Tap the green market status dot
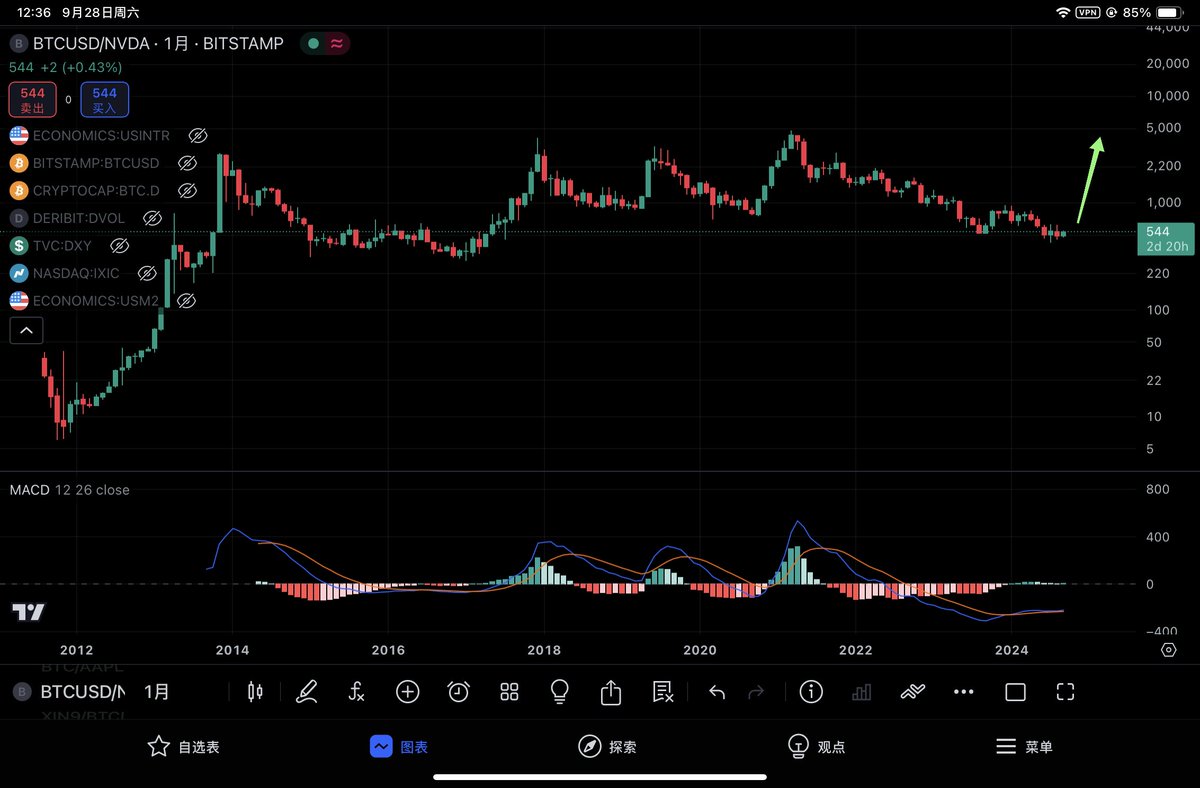This screenshot has width=1200, height=788. [314, 44]
